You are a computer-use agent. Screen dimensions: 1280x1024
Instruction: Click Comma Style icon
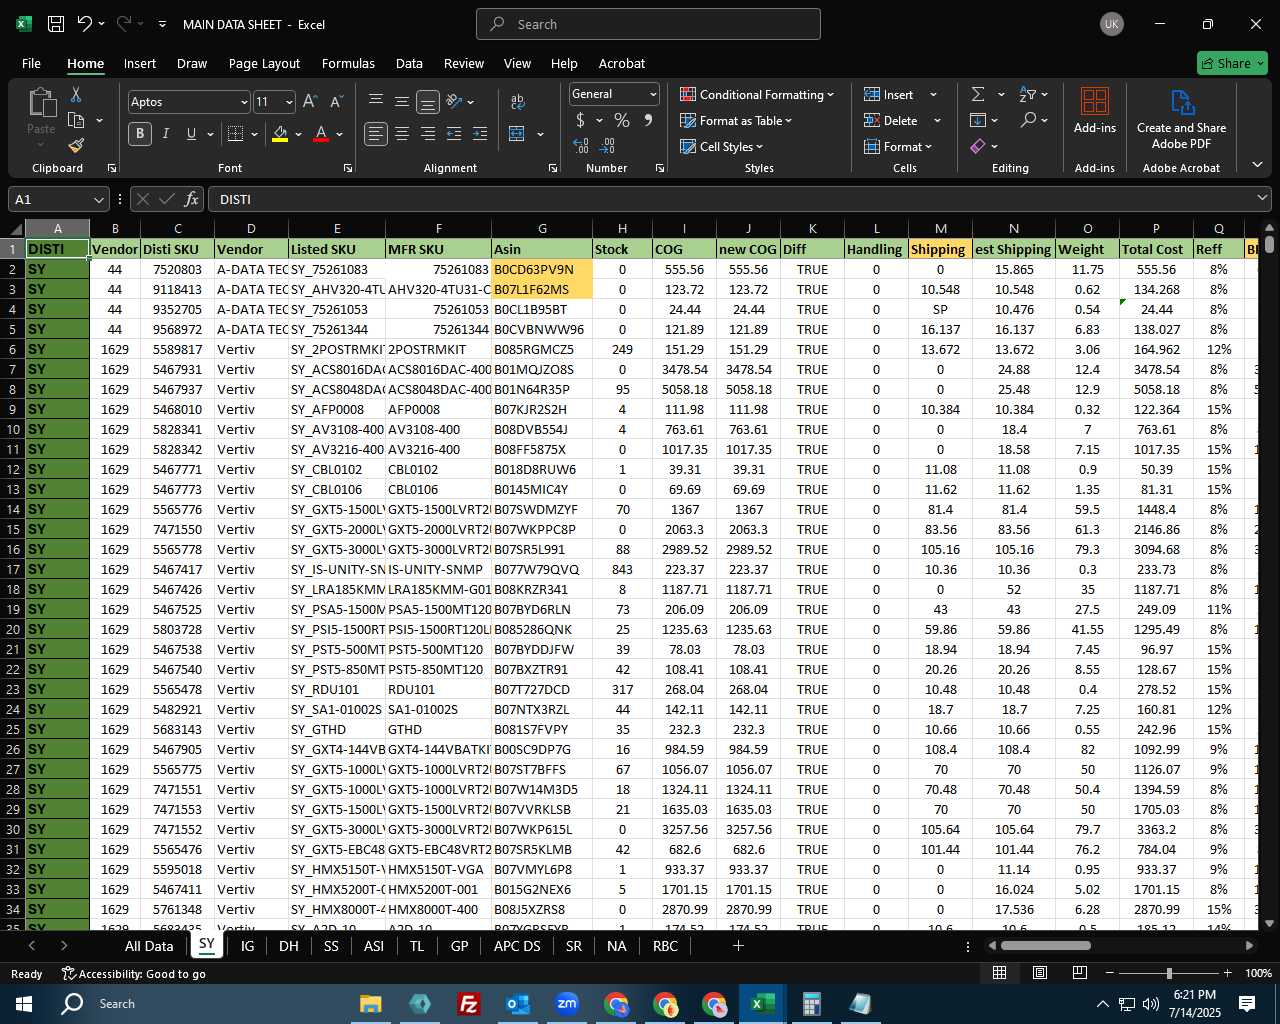tap(648, 120)
